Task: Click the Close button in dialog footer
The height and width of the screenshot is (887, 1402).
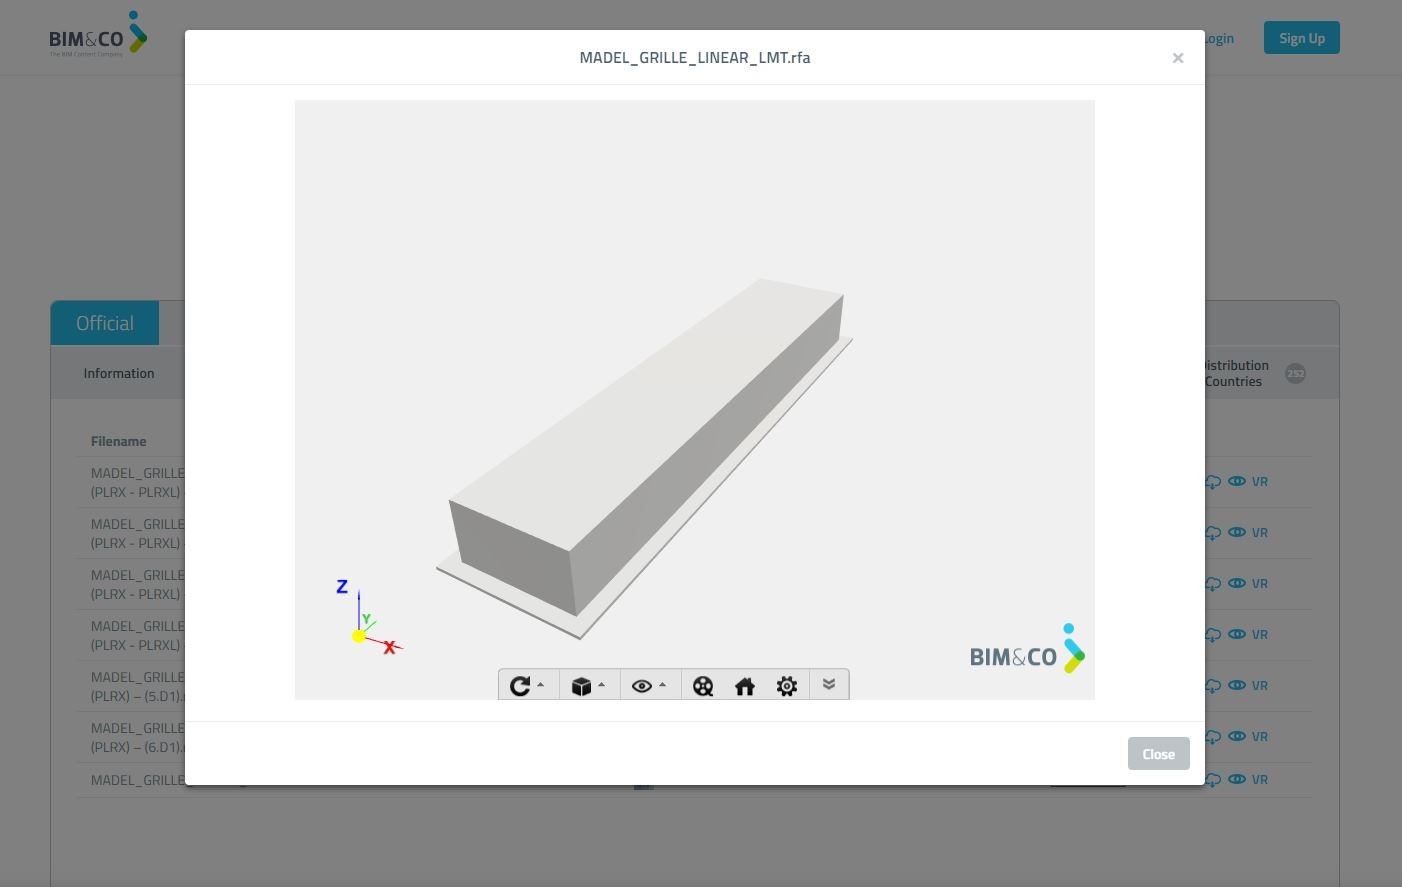Action: pyautogui.click(x=1158, y=754)
